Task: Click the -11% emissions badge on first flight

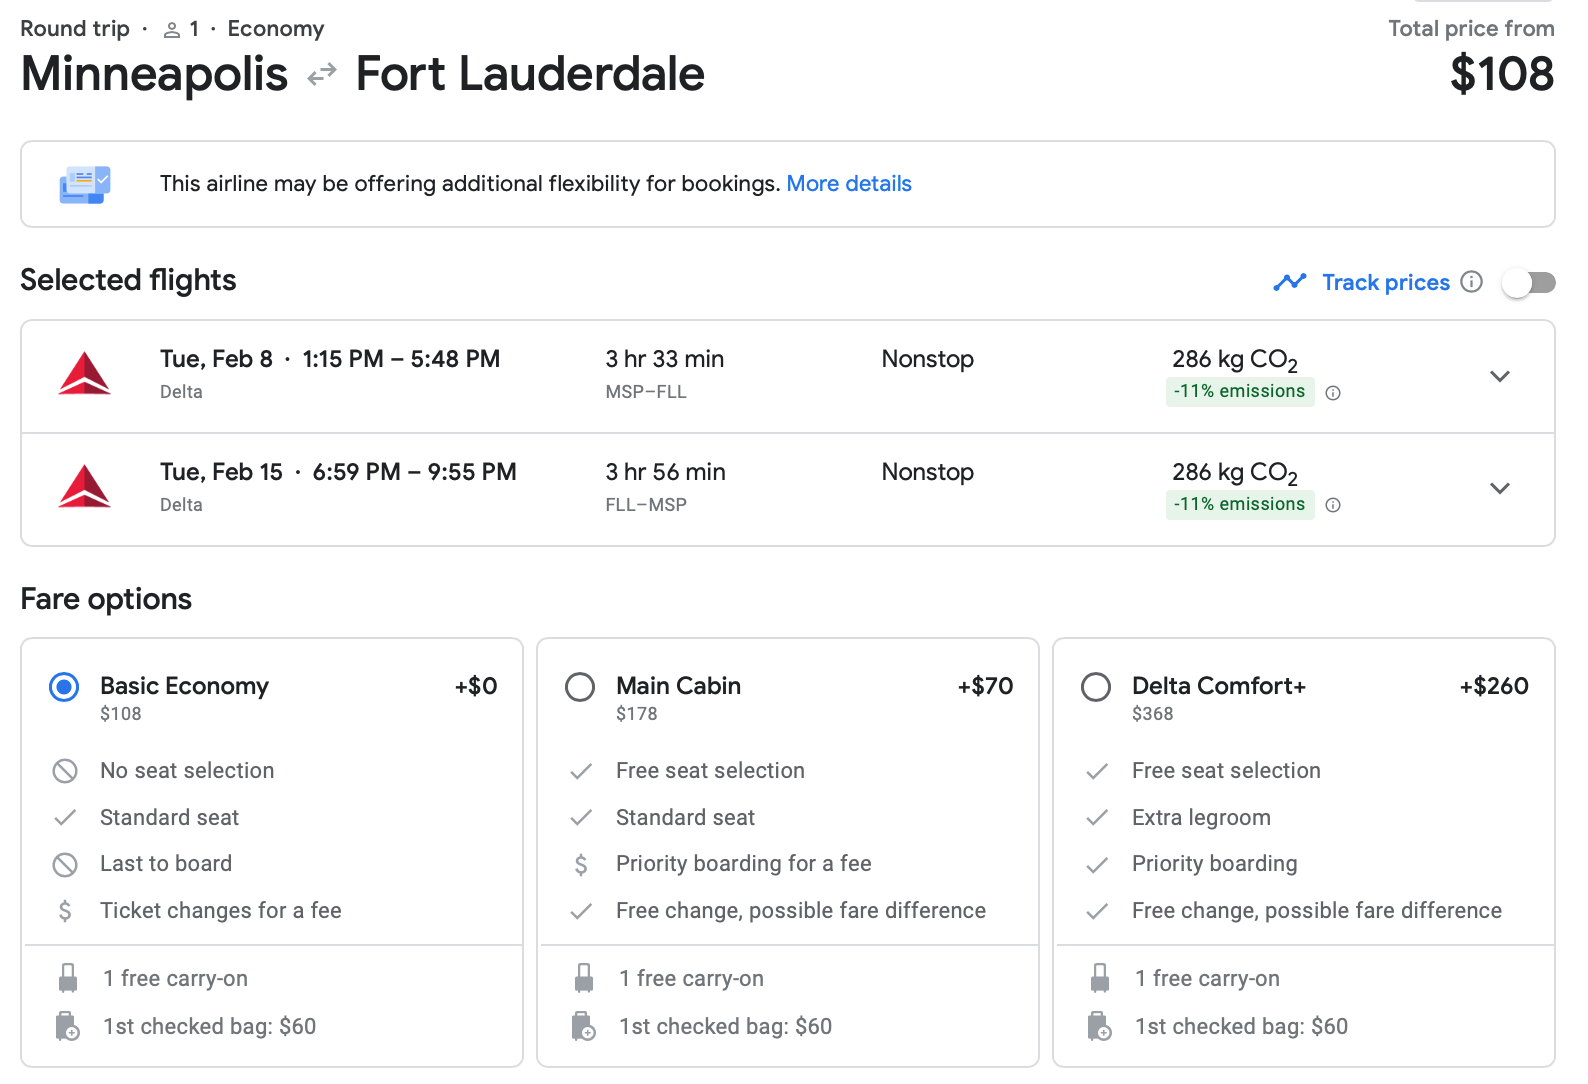Action: 1239,391
